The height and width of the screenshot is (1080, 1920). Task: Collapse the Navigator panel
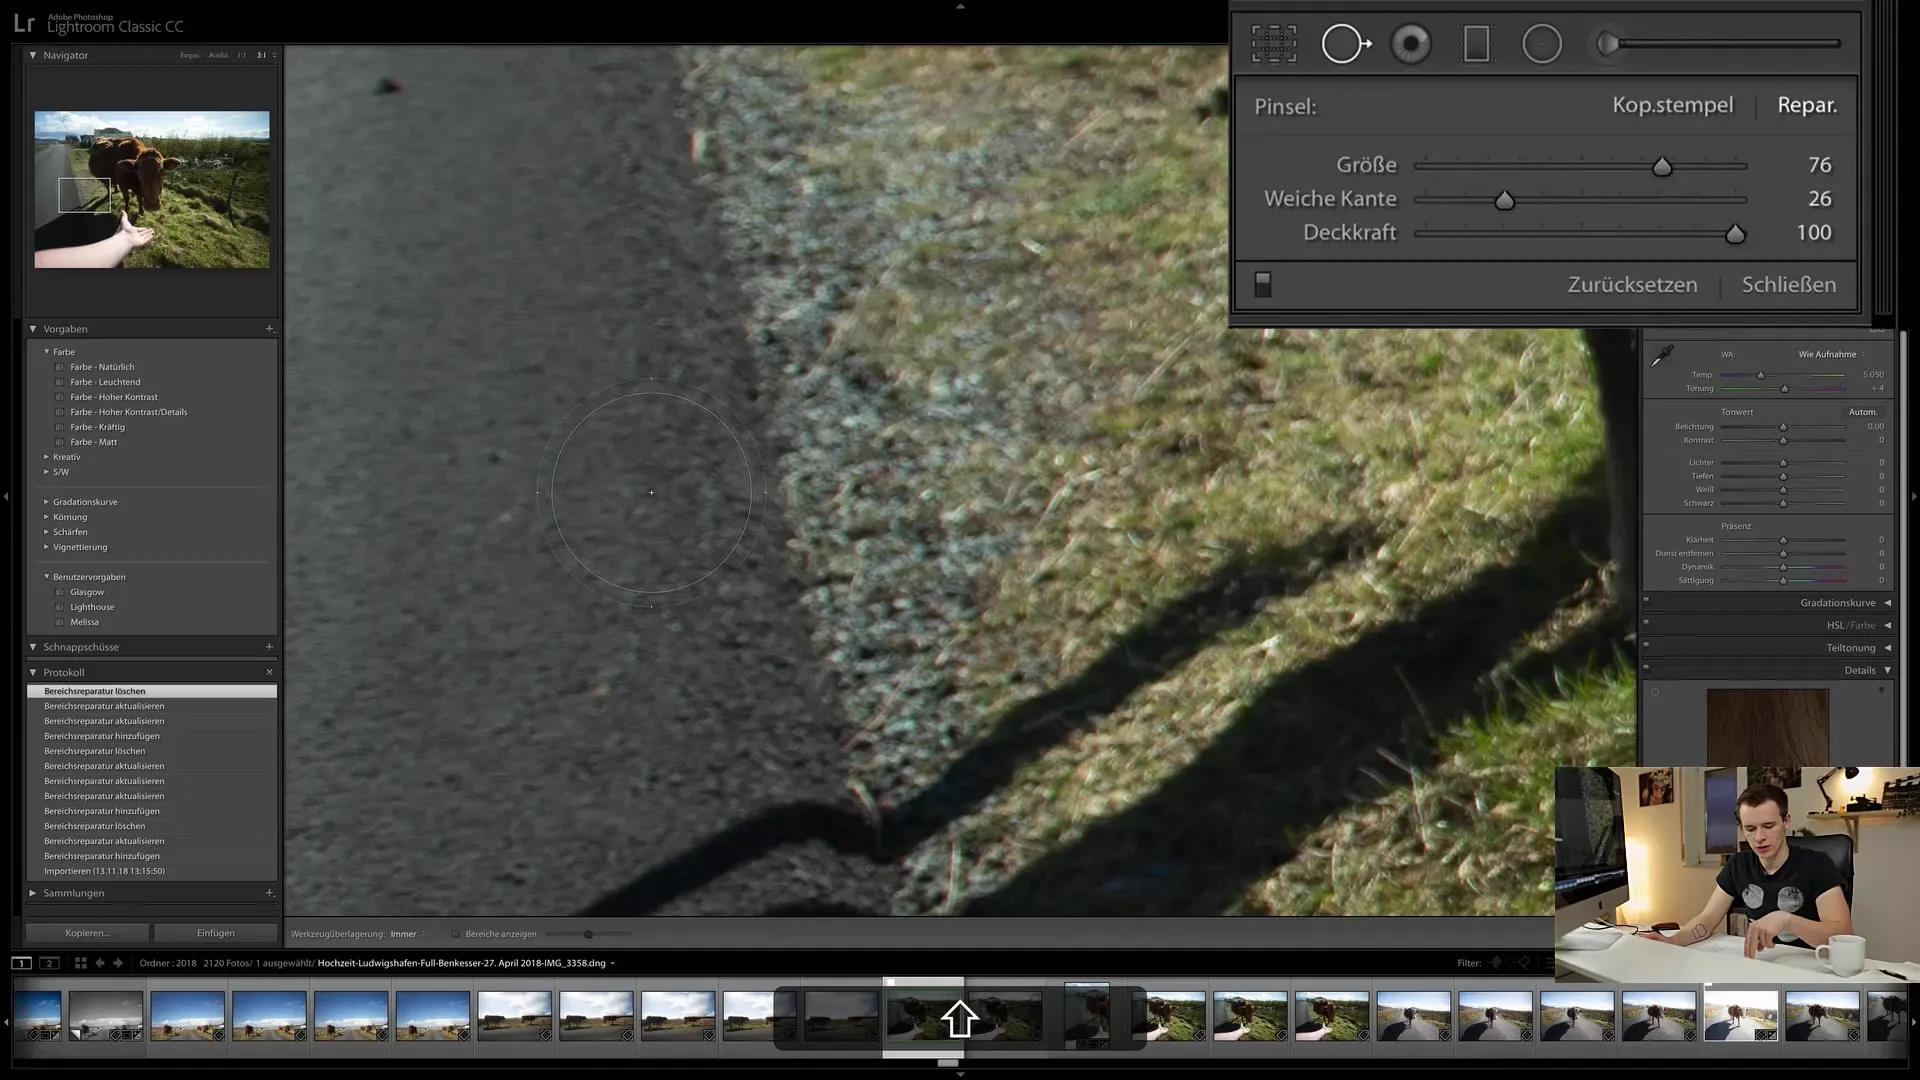click(33, 55)
